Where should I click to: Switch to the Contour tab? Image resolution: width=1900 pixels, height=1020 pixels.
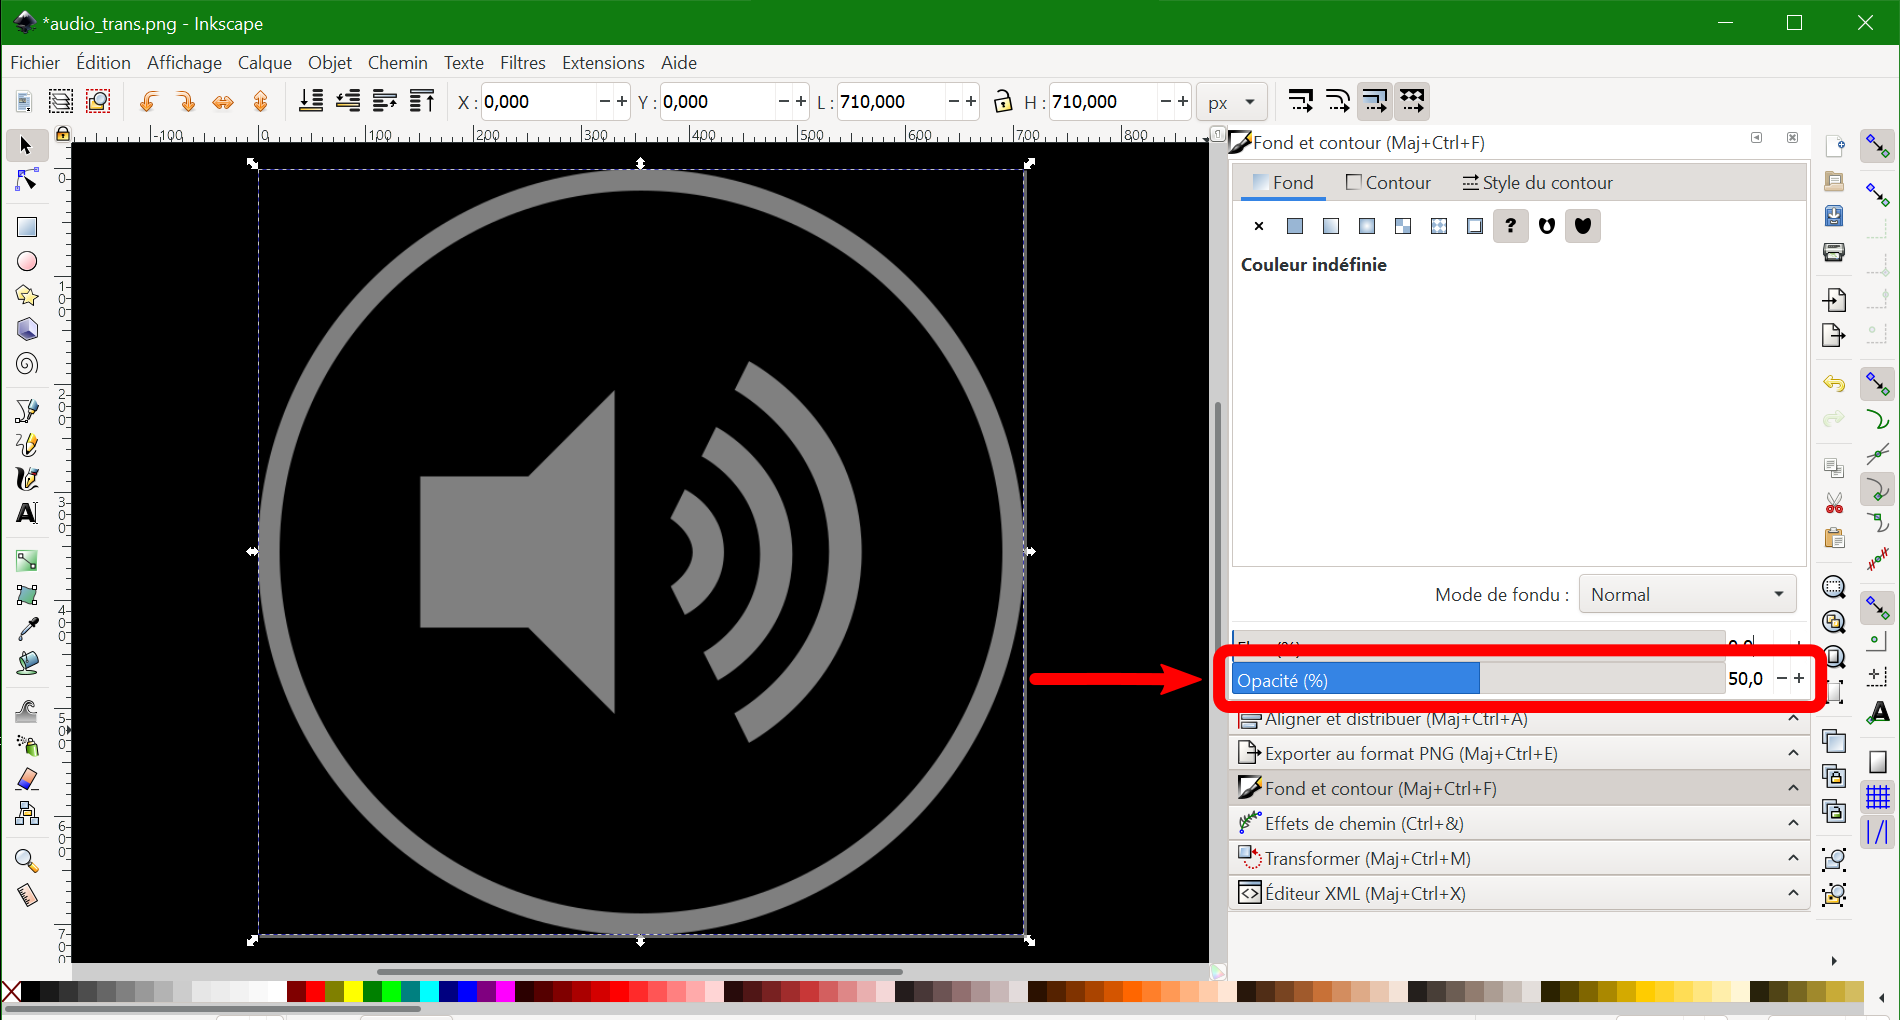[x=1388, y=183]
